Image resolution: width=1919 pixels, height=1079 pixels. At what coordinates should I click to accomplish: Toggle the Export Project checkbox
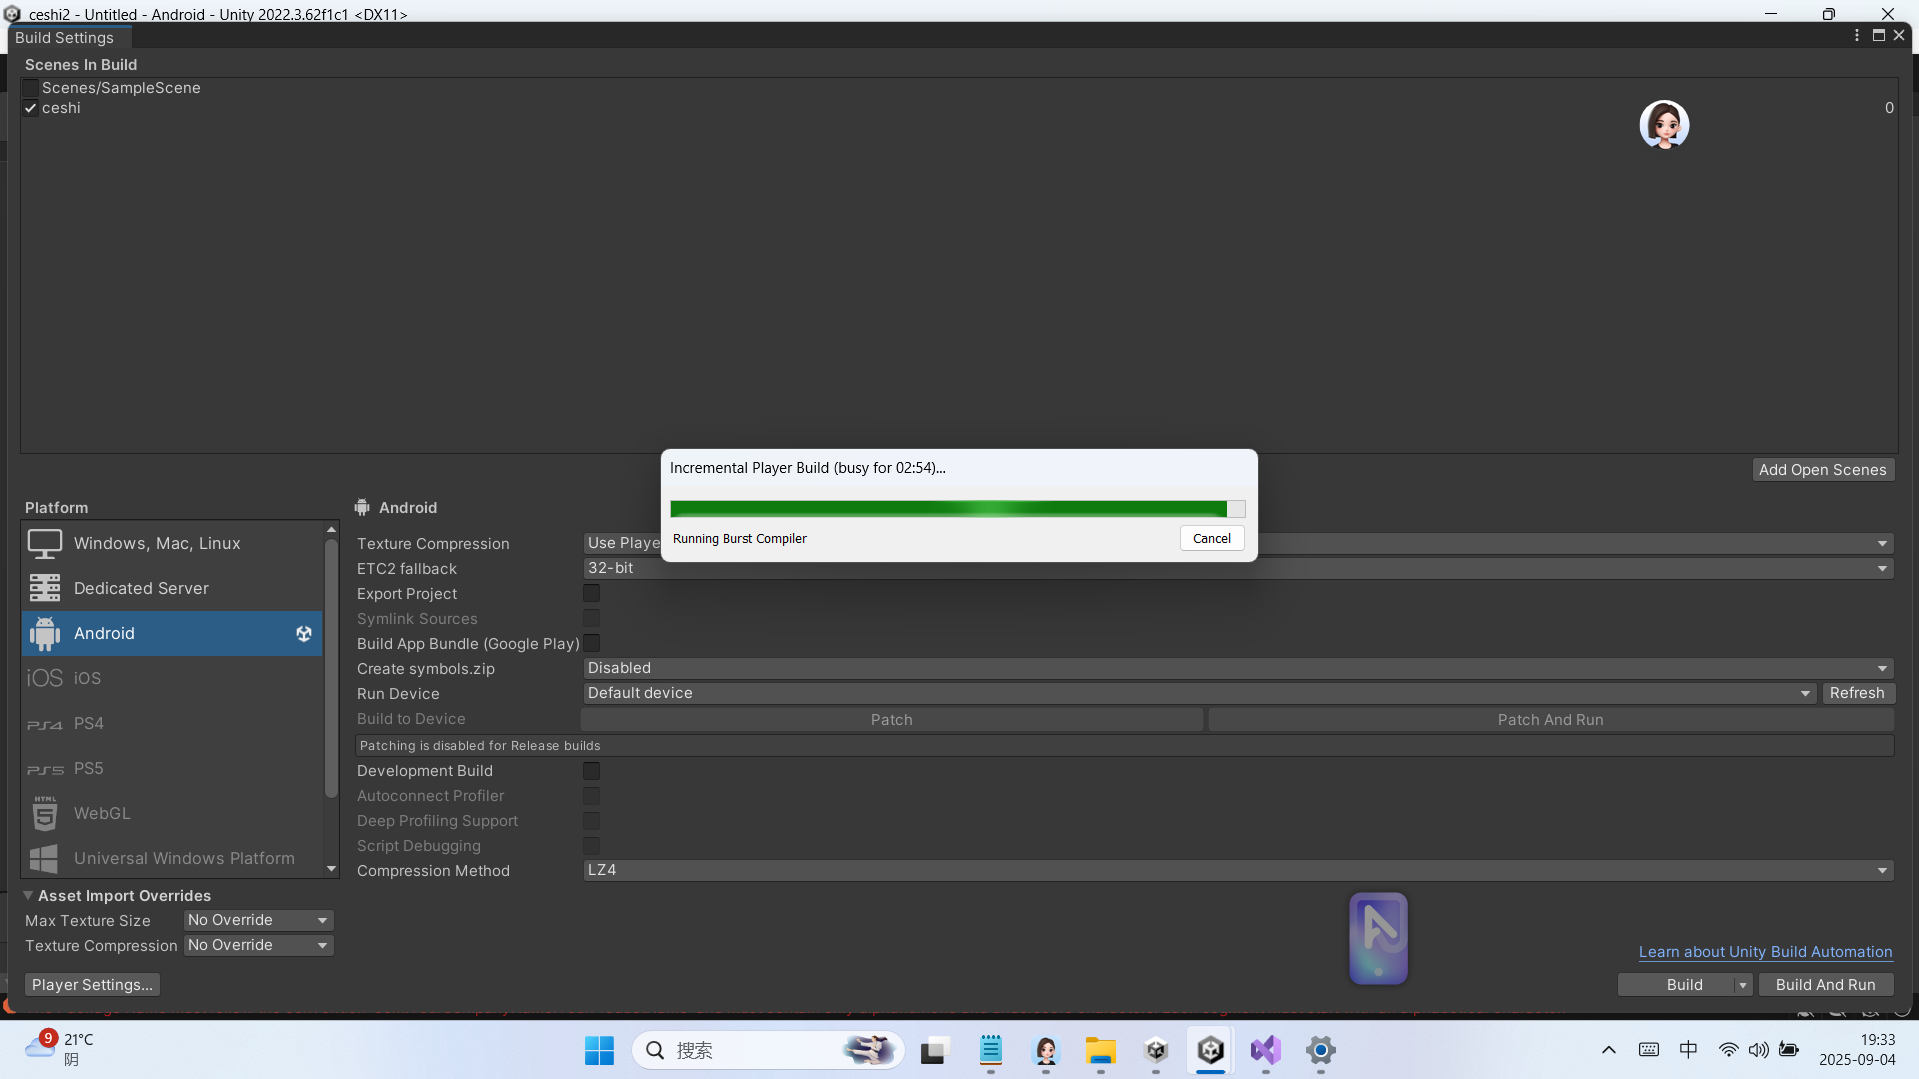592,594
